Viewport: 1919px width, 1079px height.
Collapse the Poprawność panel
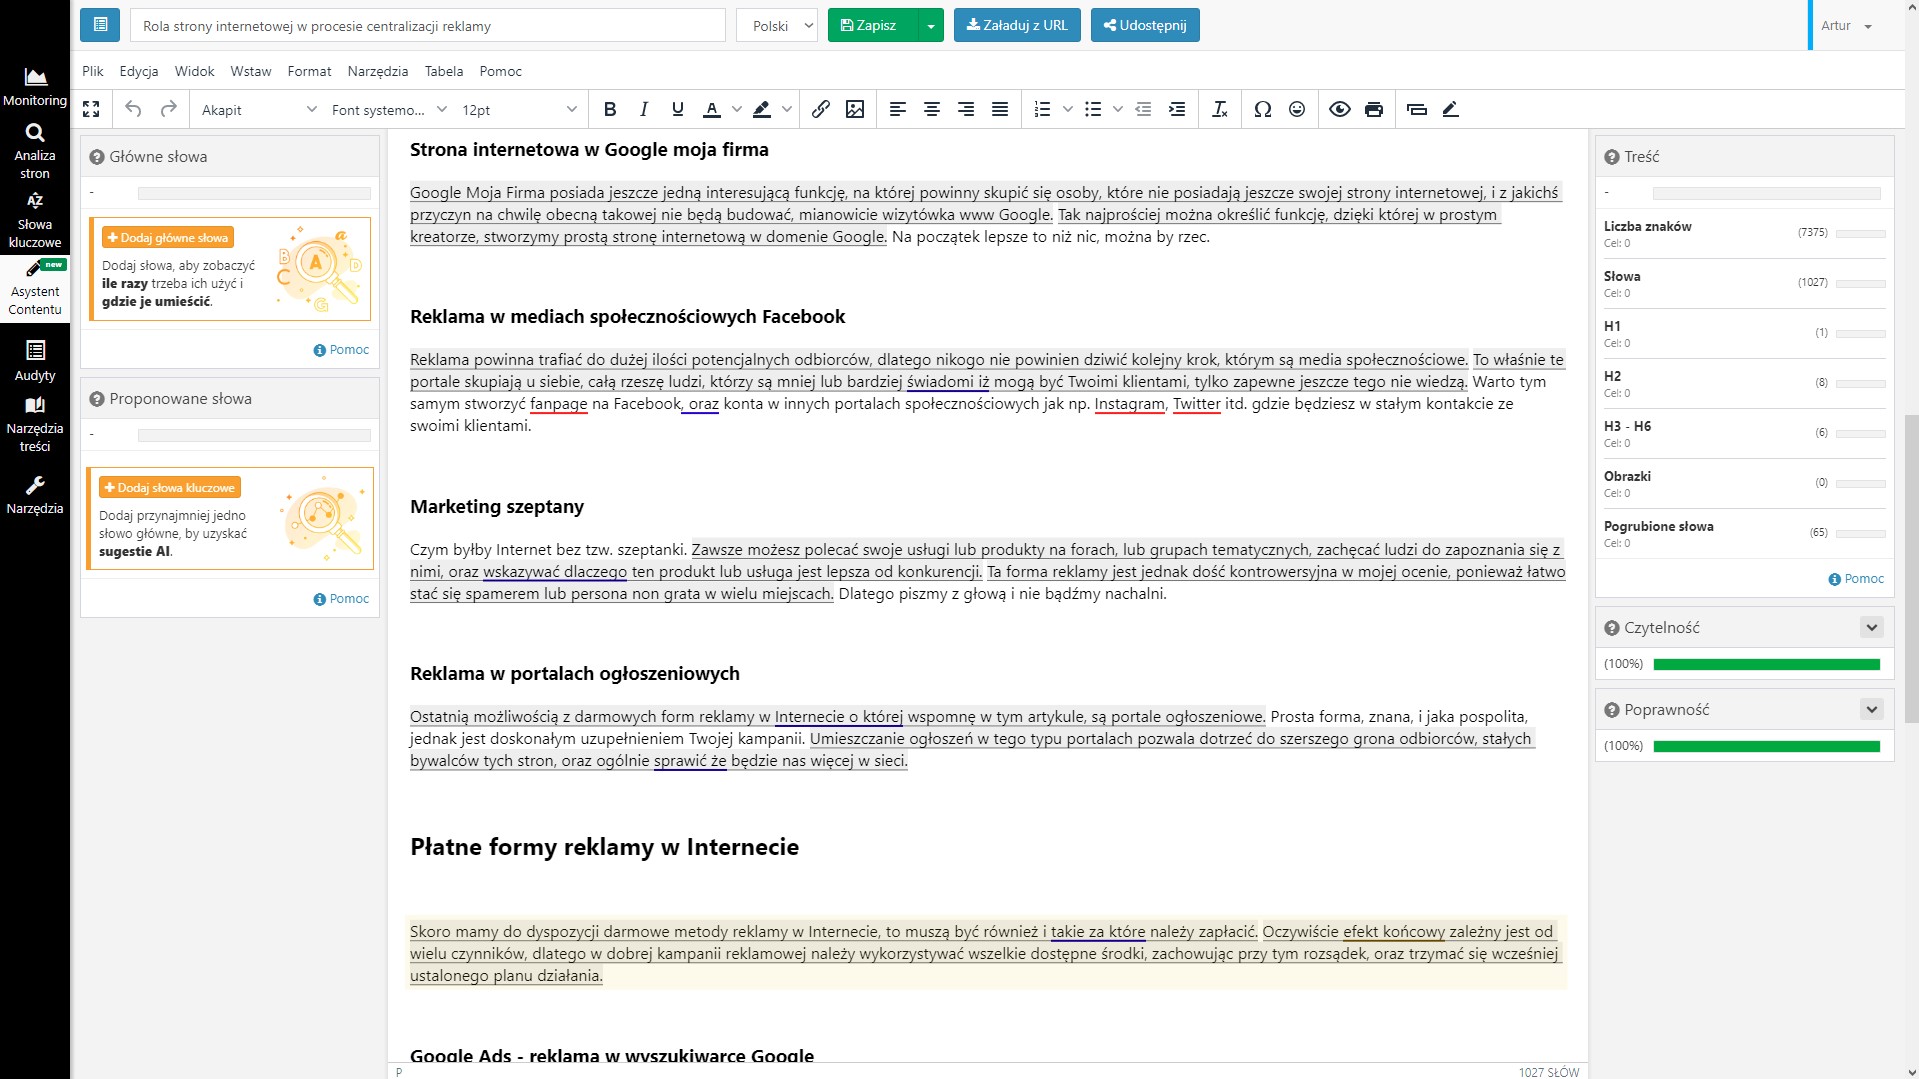click(x=1872, y=710)
